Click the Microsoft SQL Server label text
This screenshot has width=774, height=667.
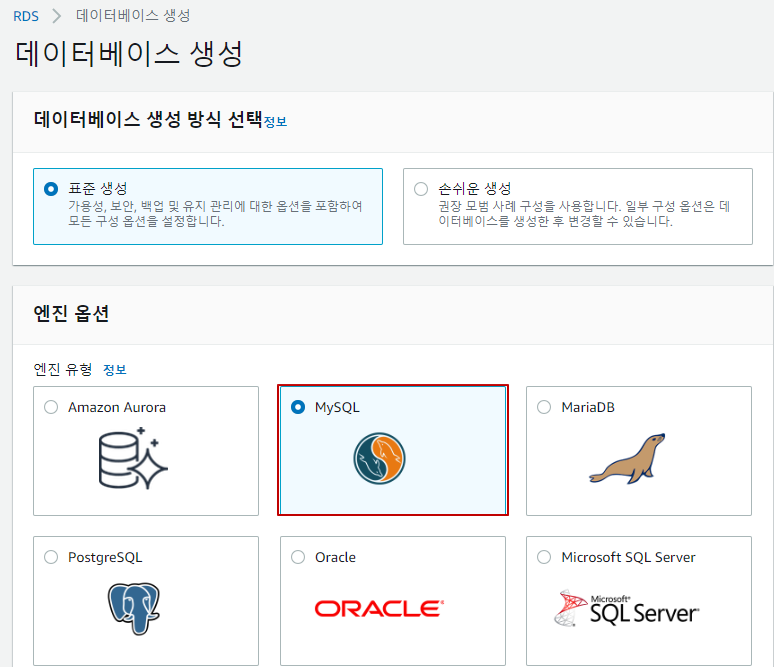pyautogui.click(x=628, y=557)
